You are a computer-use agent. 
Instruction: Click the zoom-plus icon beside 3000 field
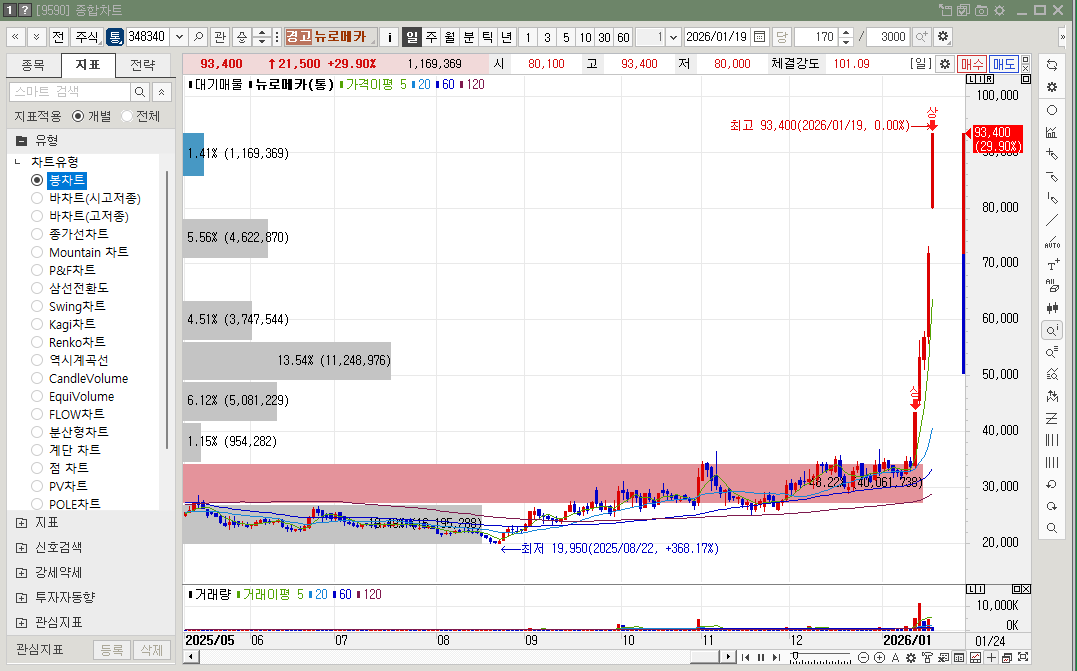point(921,37)
